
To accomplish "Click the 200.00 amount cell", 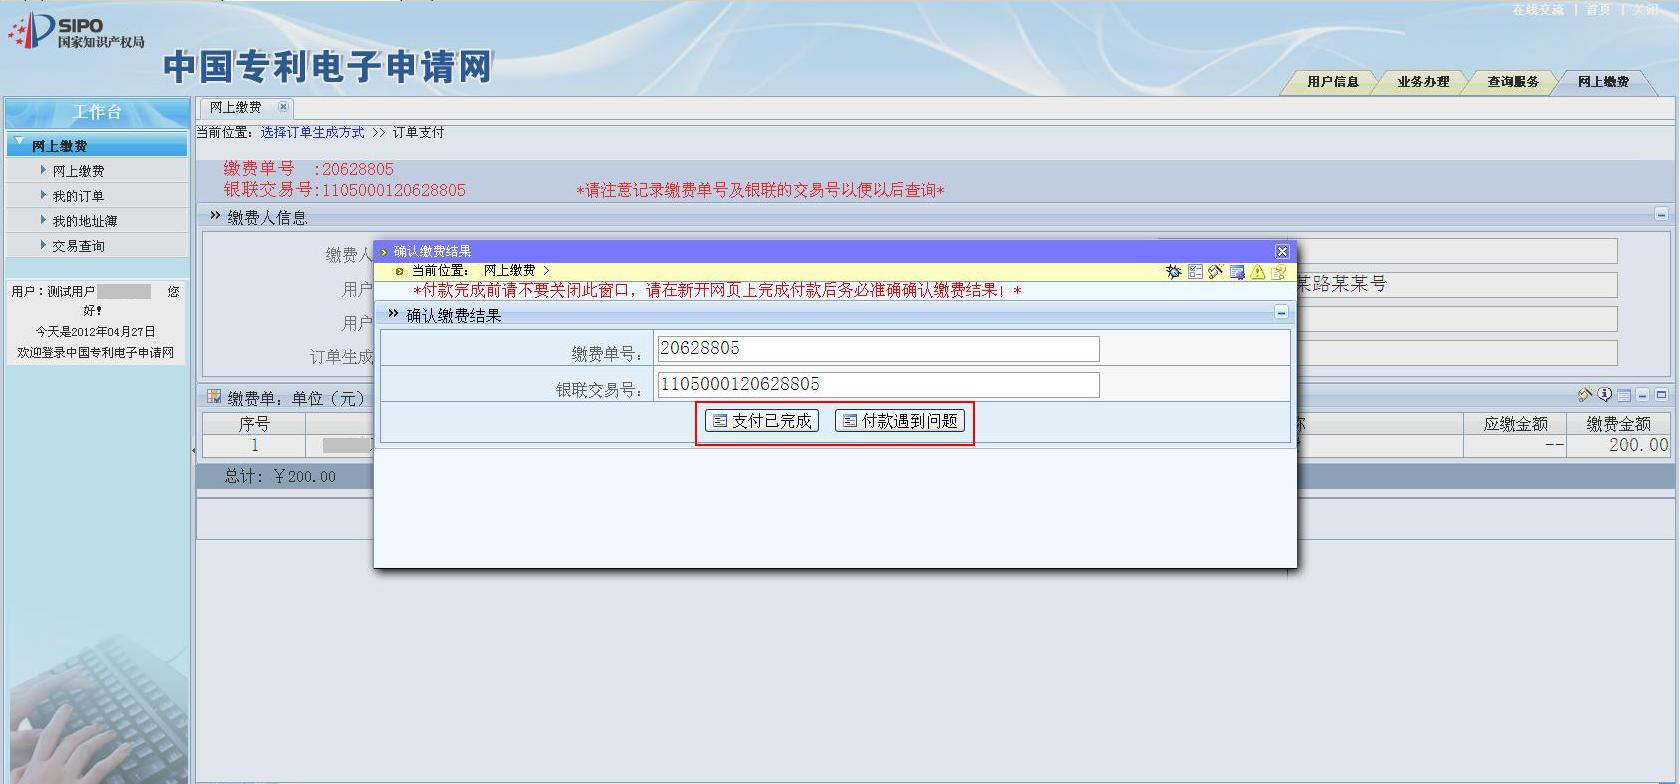I will (1618, 446).
